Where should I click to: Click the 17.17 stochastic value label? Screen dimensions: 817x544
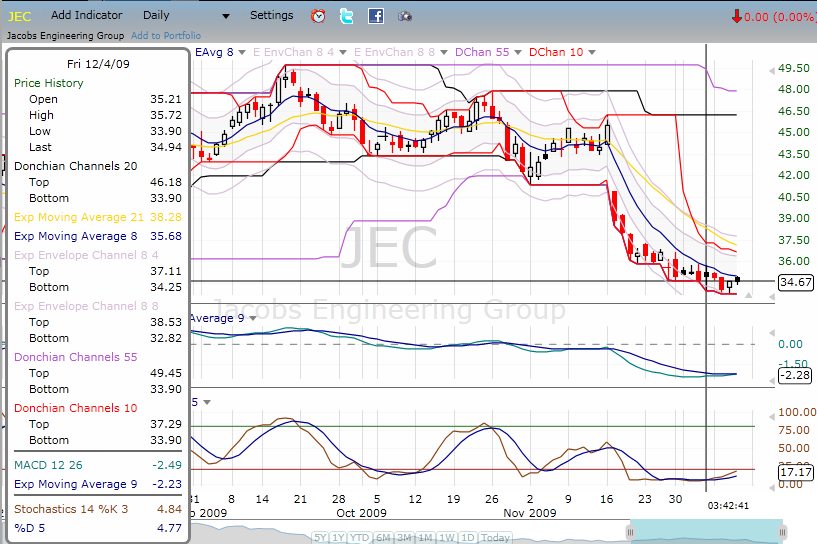[x=795, y=472]
